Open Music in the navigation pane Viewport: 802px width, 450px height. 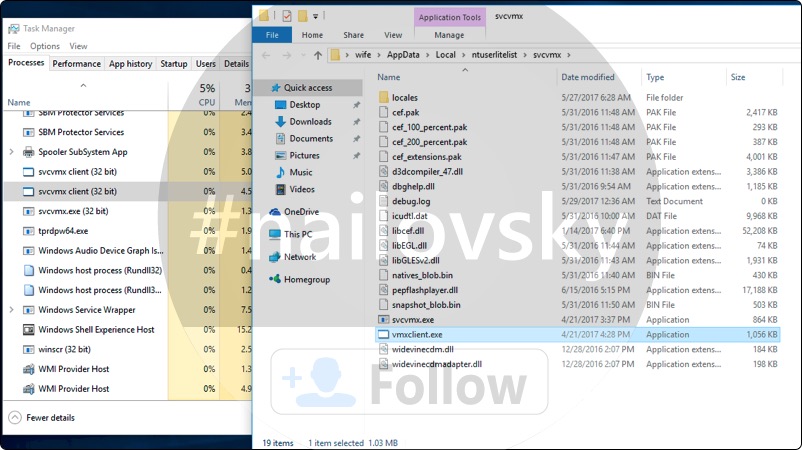click(x=301, y=172)
